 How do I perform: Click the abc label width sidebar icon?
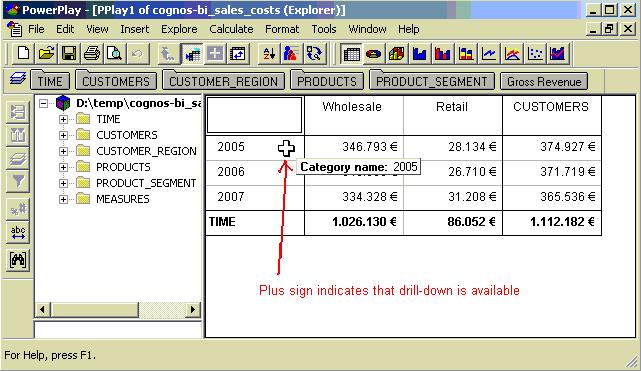point(18,232)
